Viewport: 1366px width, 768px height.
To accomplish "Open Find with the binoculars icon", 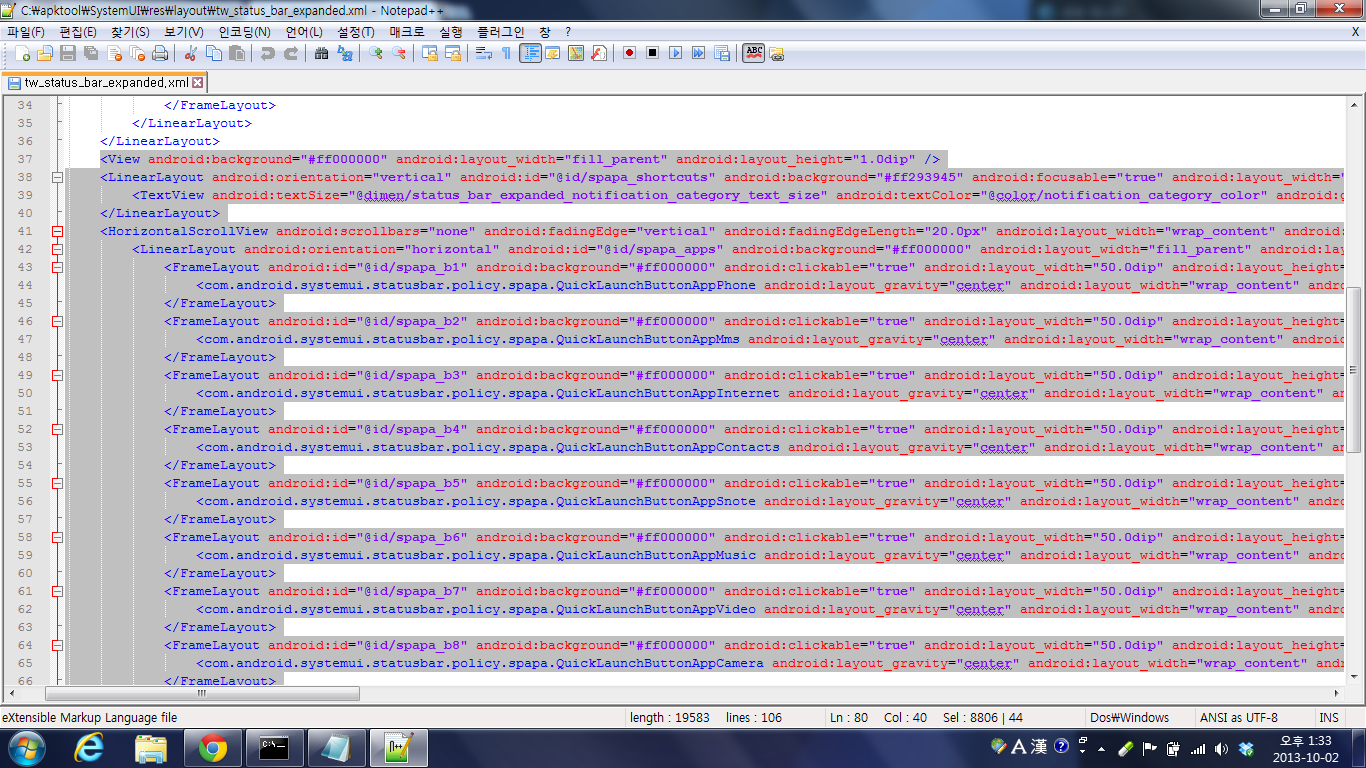I will coord(321,53).
